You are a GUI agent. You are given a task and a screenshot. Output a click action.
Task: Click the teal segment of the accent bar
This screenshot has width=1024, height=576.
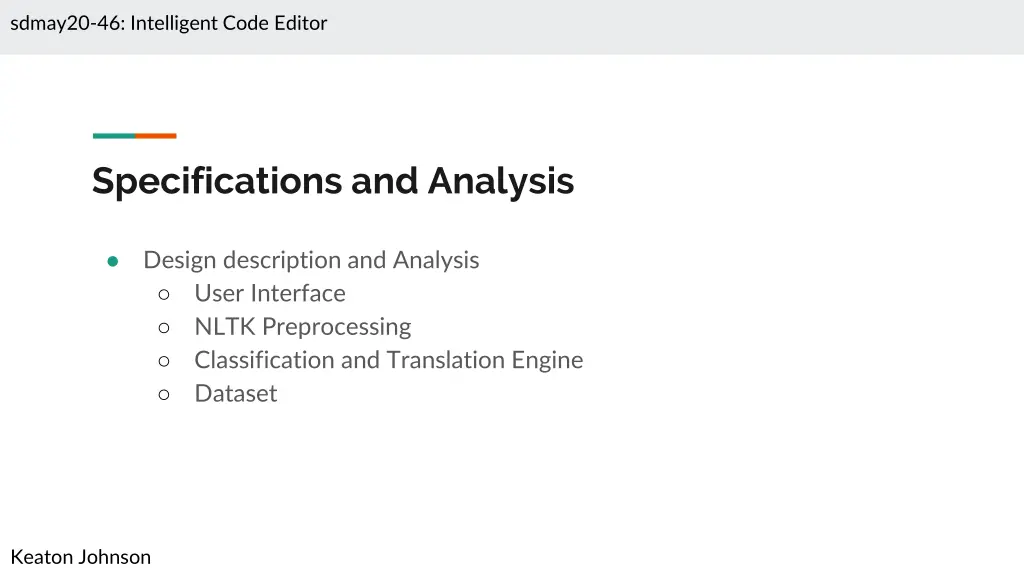click(113, 135)
